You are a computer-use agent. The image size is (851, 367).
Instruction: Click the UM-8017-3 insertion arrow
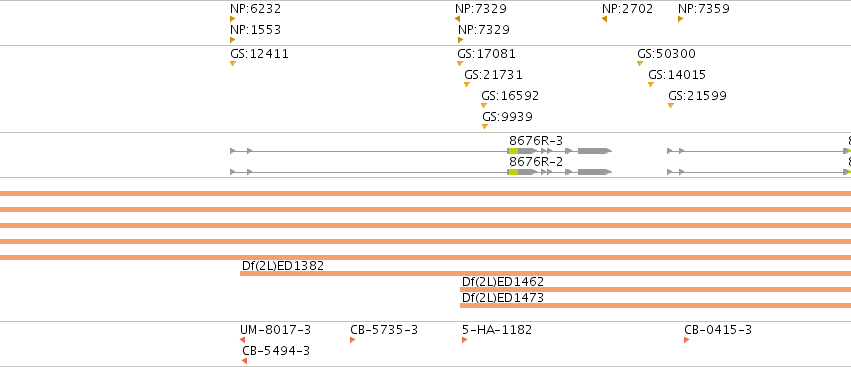point(243,340)
